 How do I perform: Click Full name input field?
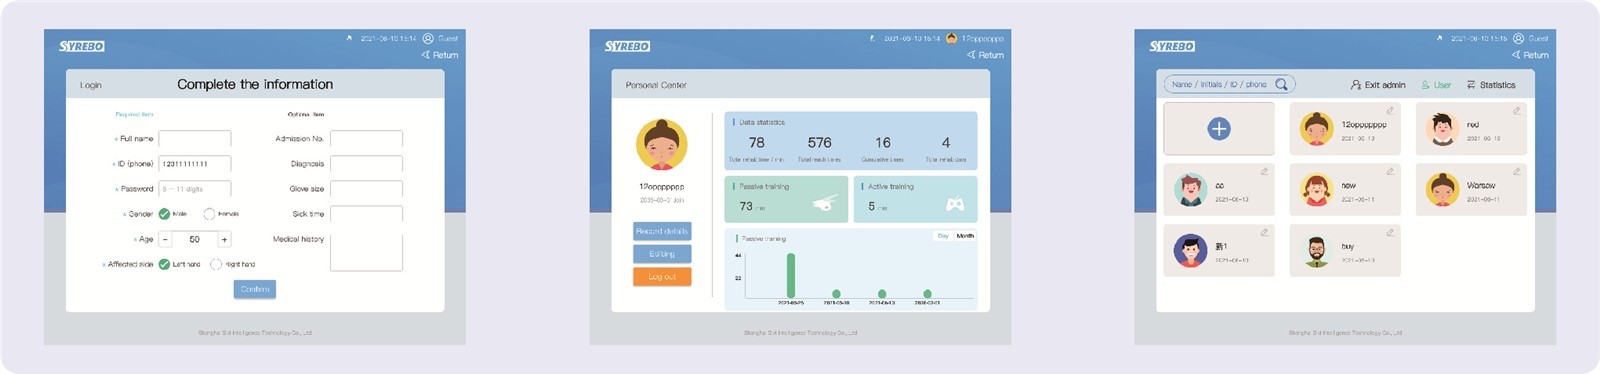click(x=195, y=139)
